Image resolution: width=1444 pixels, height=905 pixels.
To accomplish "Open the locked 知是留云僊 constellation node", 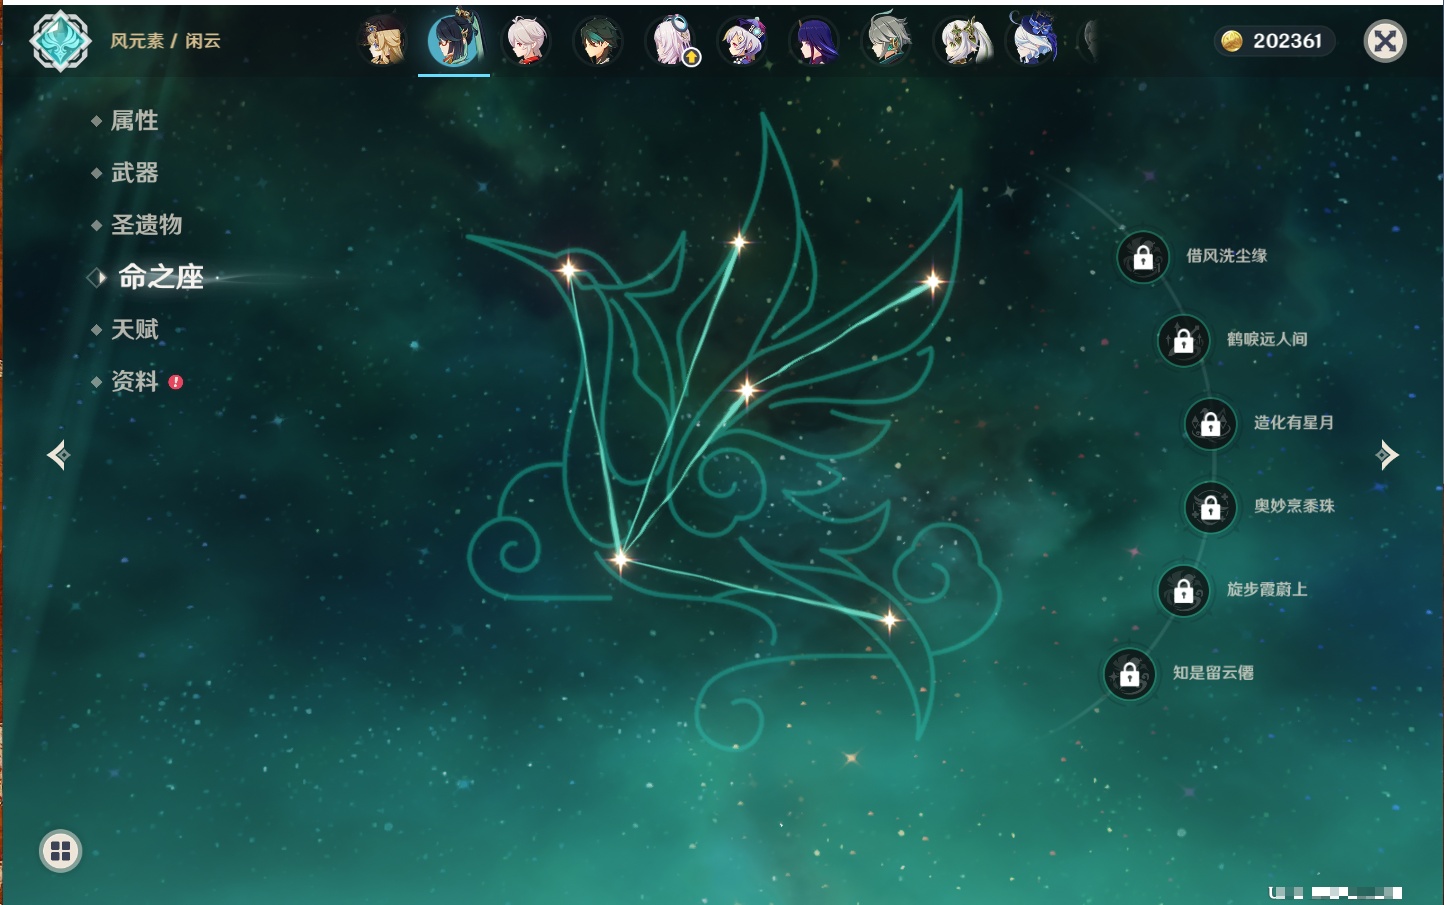I will coord(1129,674).
